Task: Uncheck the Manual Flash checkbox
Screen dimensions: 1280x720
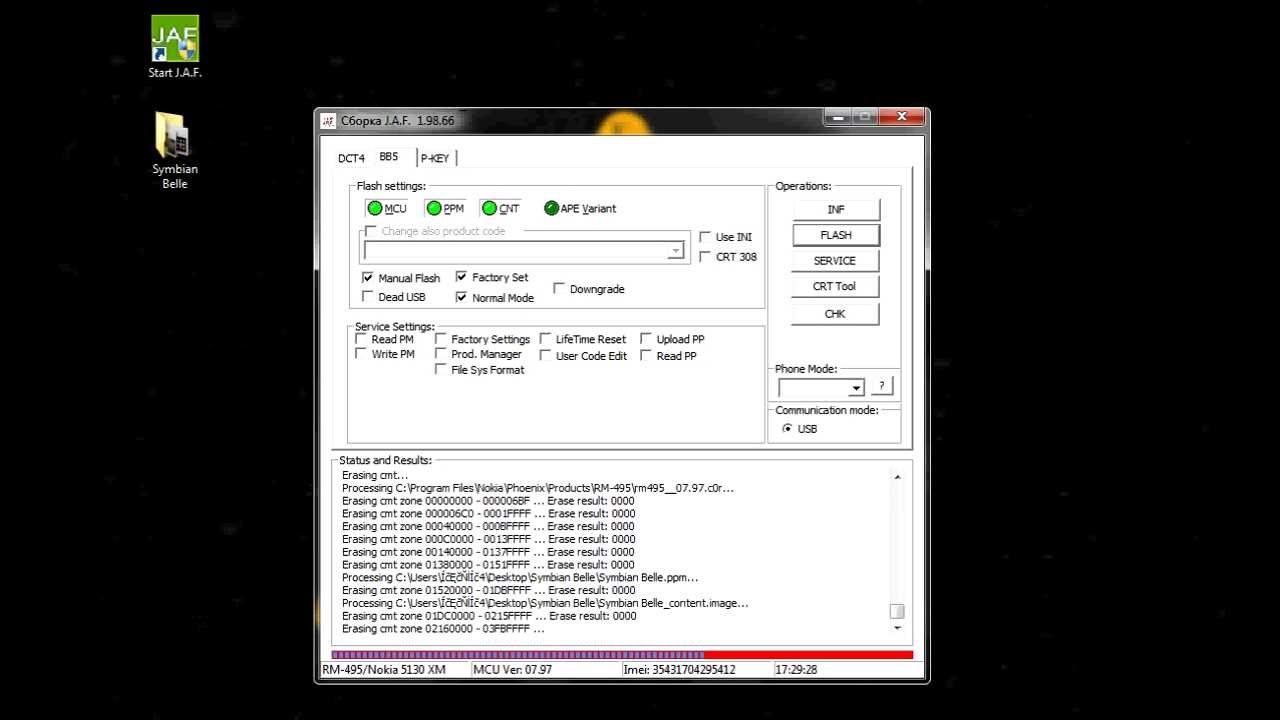Action: pyautogui.click(x=368, y=278)
